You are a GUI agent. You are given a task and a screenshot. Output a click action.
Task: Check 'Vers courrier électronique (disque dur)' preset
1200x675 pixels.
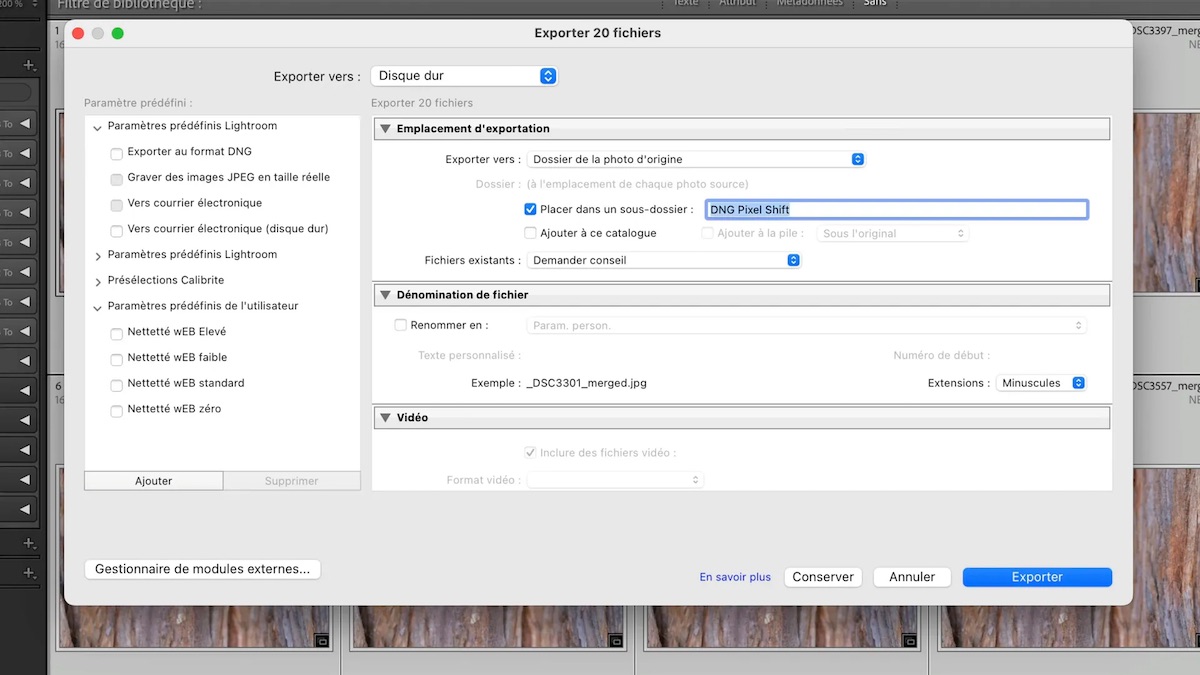(x=117, y=230)
